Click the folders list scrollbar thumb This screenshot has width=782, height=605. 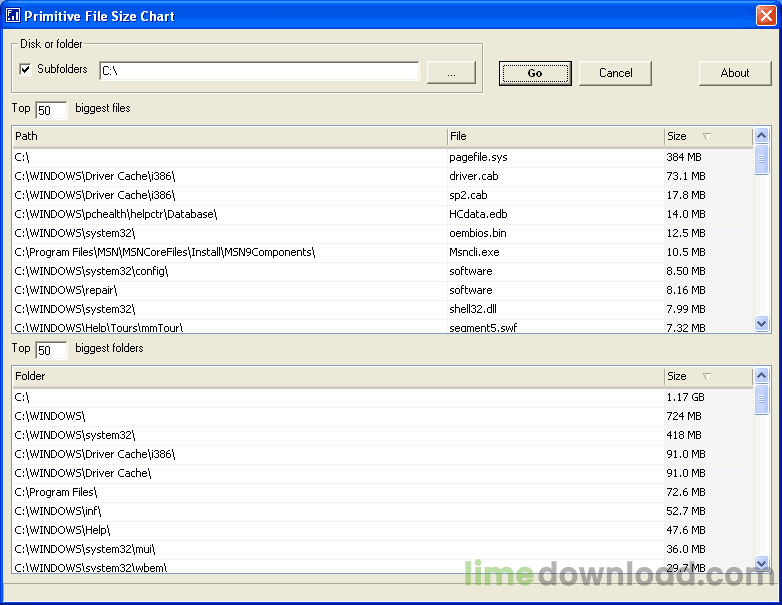tap(762, 399)
